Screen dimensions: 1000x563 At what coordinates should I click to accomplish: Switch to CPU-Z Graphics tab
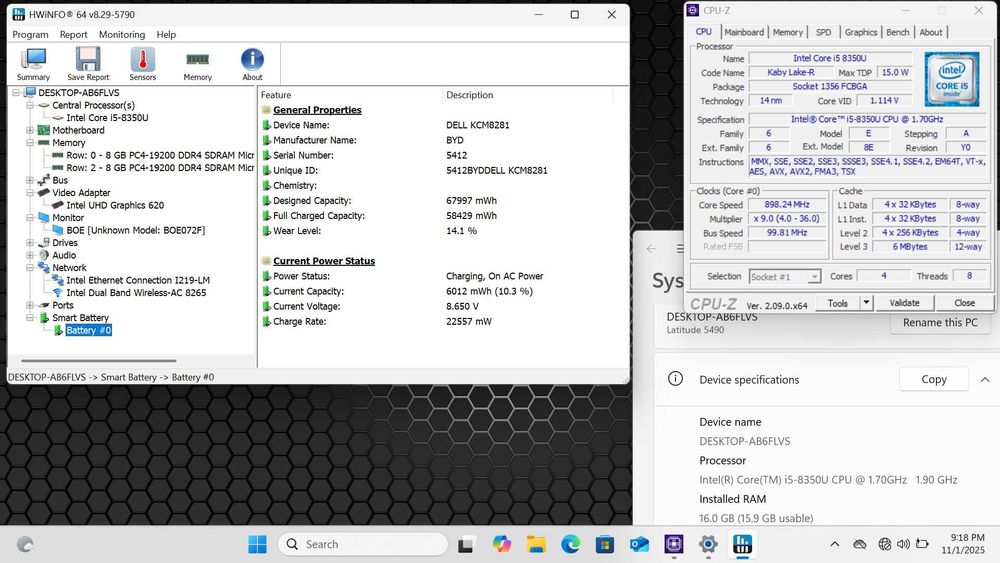click(860, 32)
